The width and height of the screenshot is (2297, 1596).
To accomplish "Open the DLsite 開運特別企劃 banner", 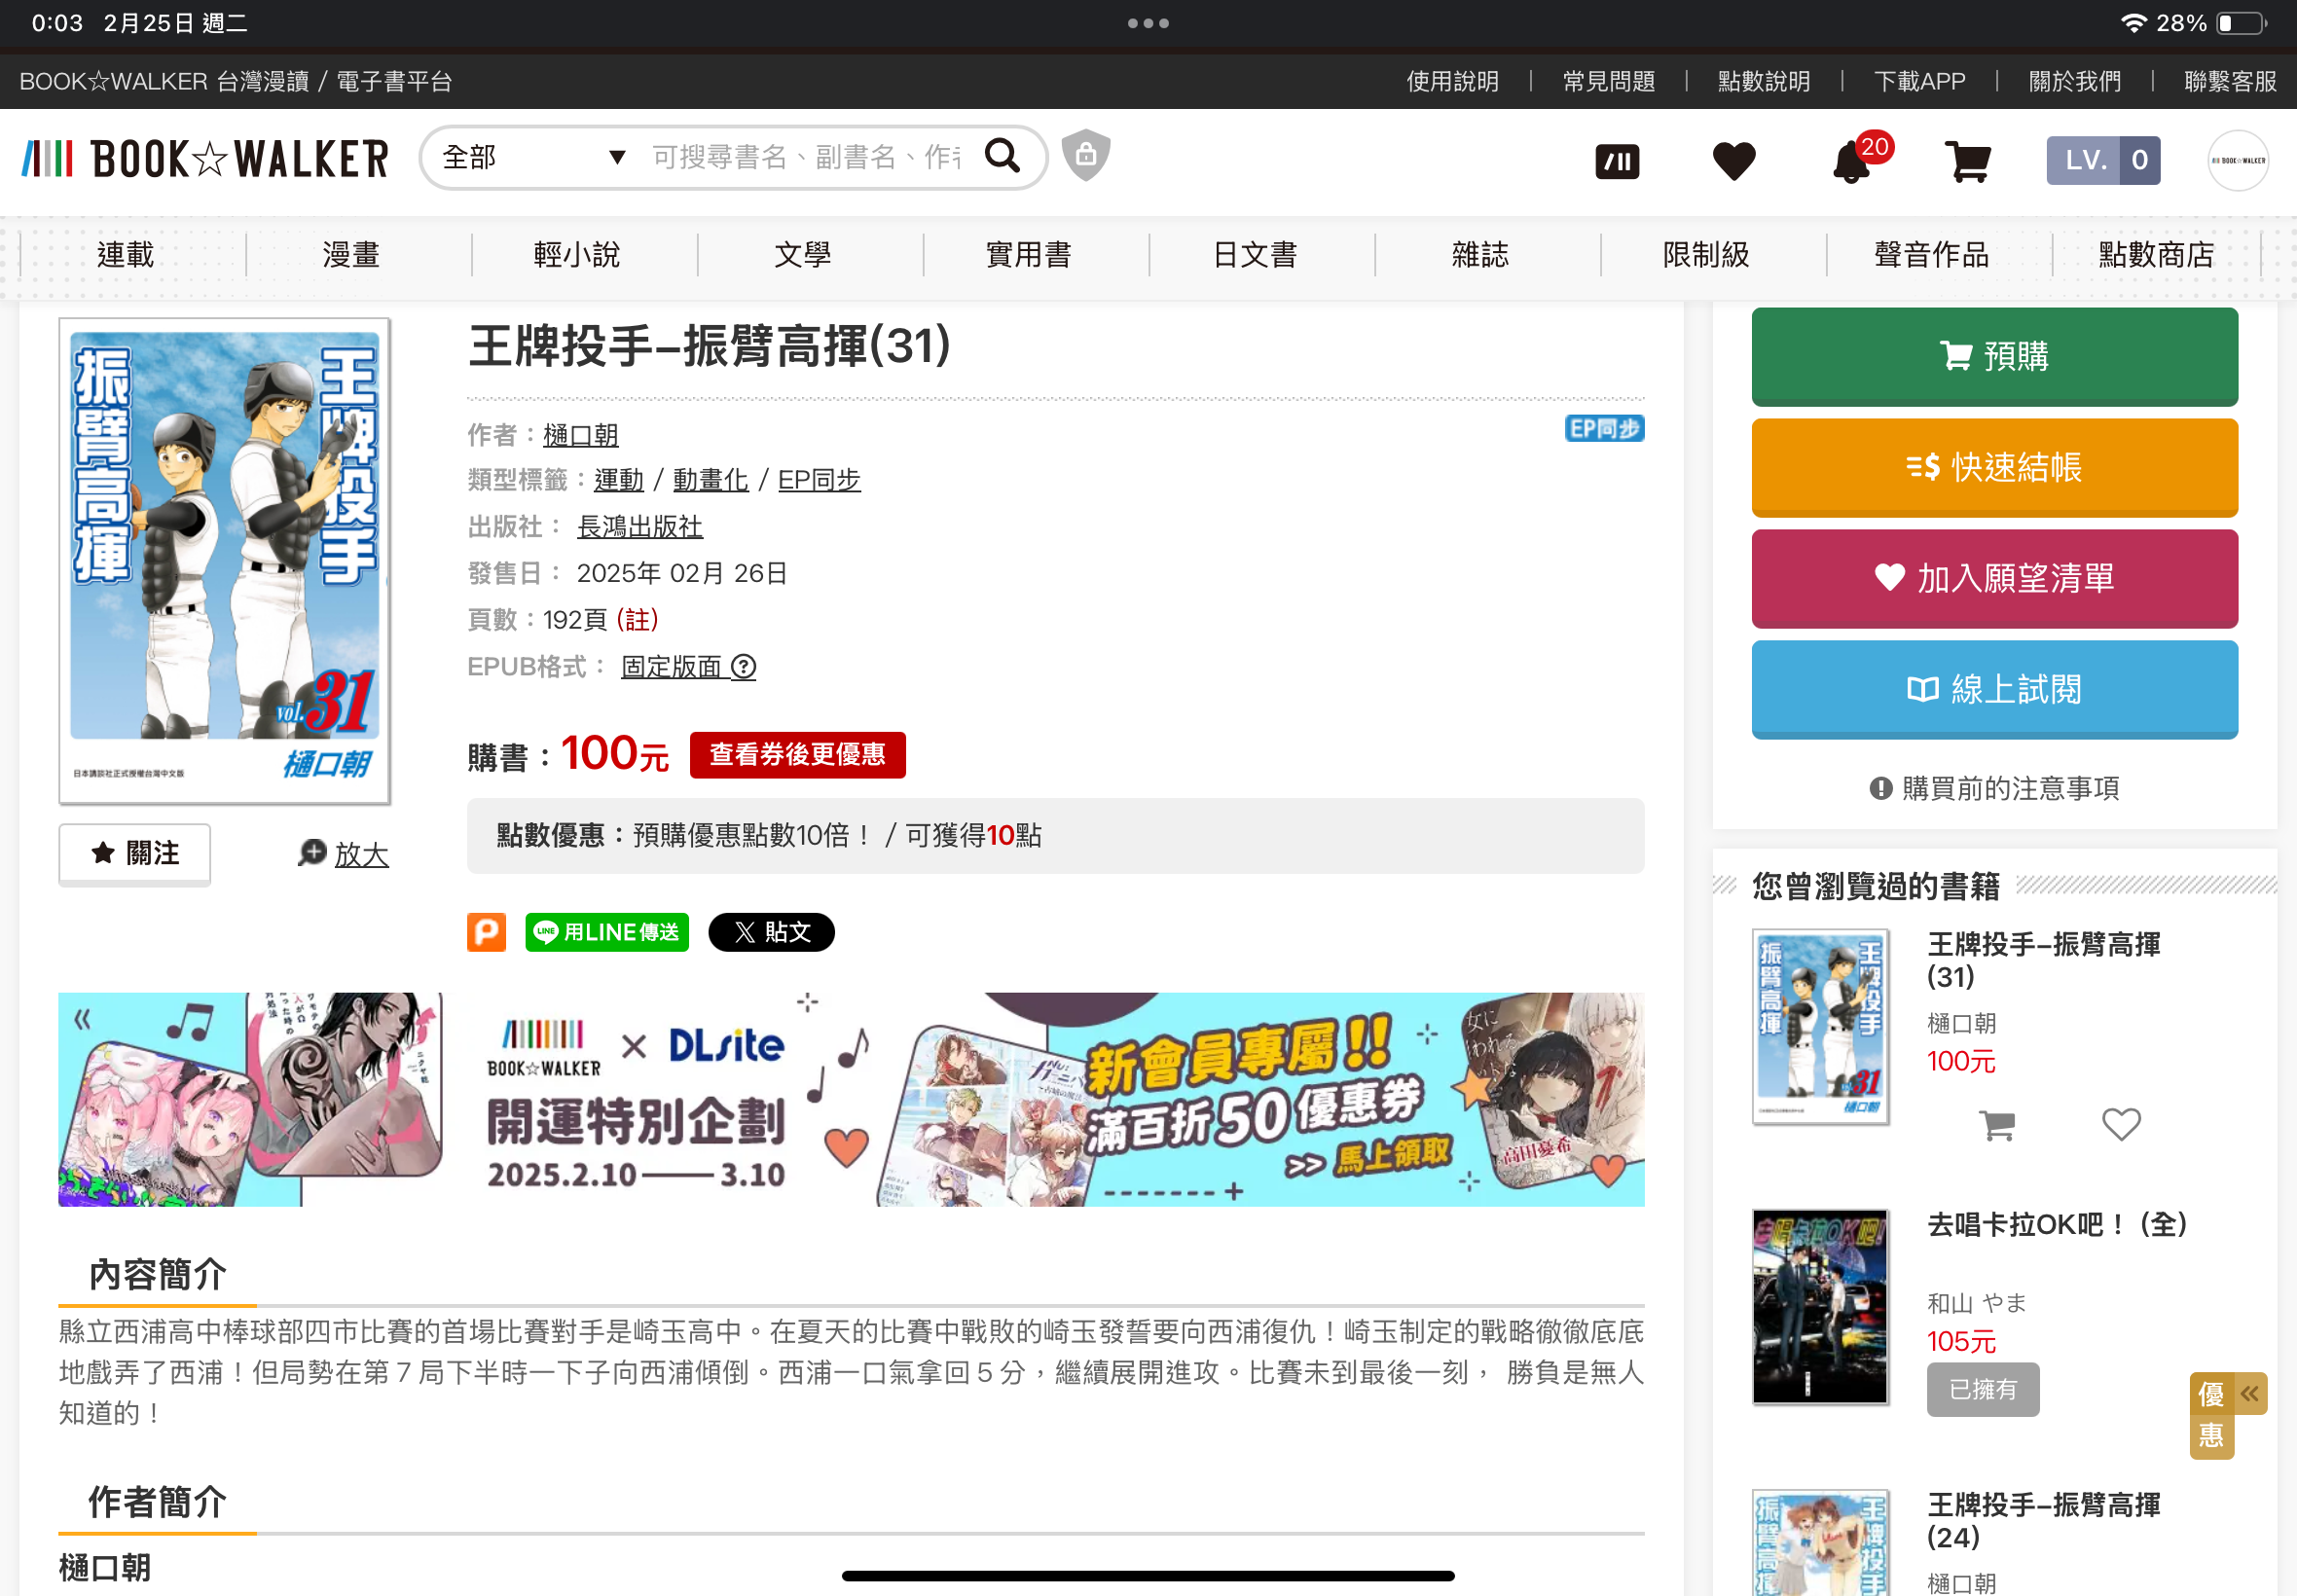I will 851,1099.
